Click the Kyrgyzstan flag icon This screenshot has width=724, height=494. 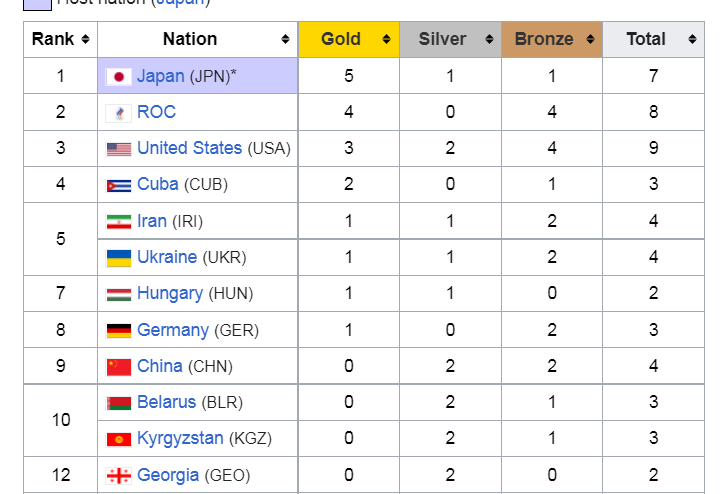pos(119,439)
